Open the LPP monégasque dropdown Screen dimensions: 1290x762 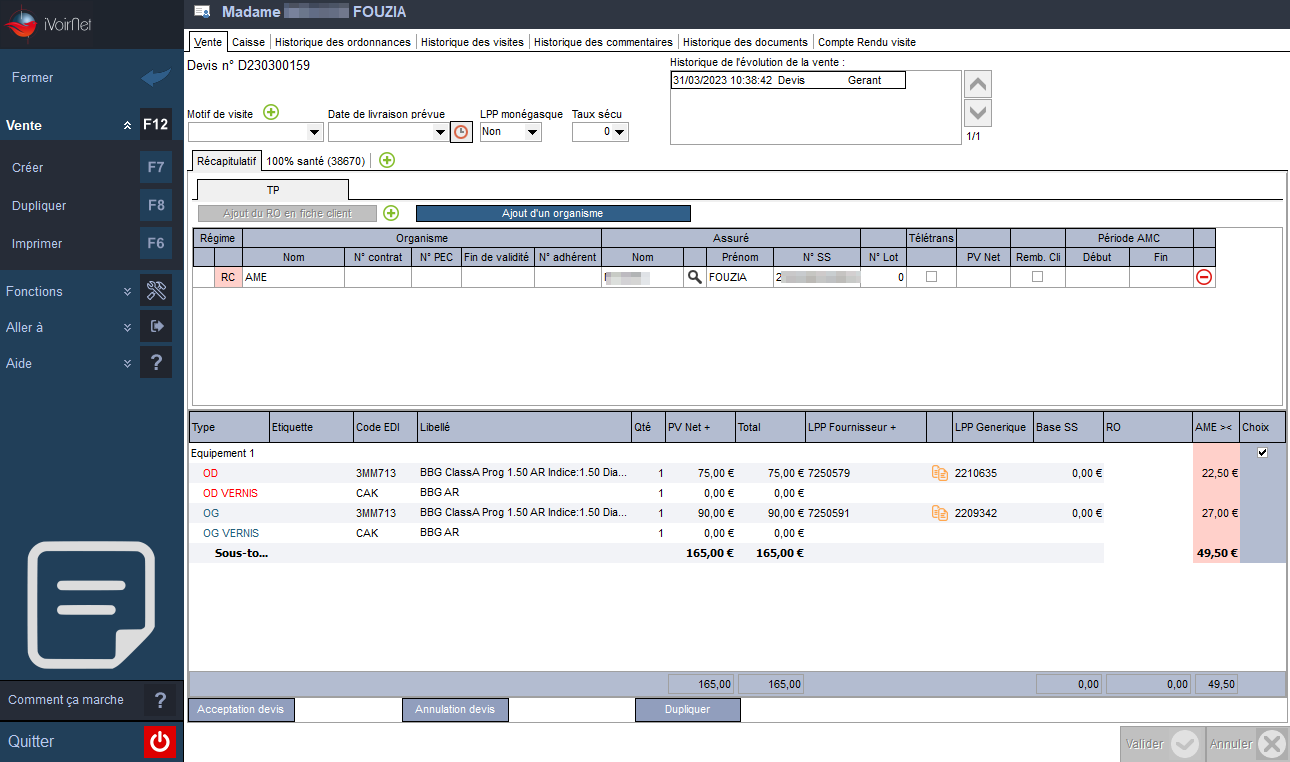pos(511,132)
